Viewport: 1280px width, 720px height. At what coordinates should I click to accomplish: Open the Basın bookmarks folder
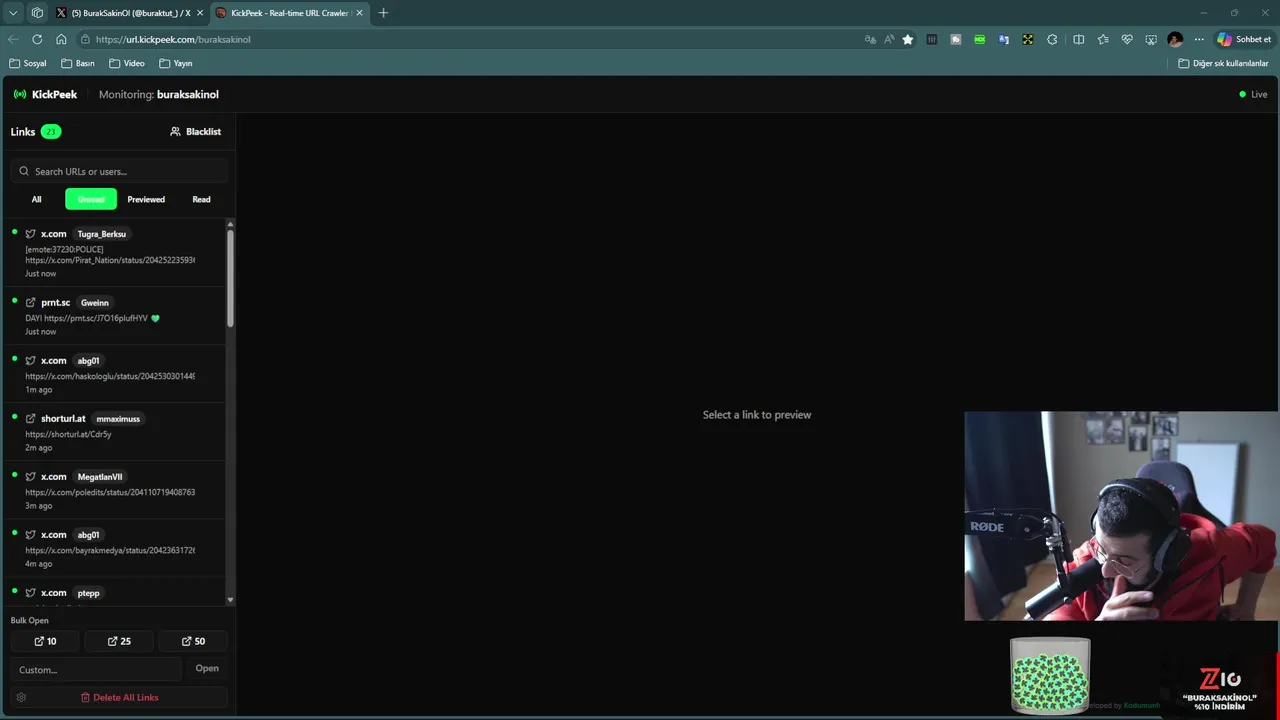coord(78,63)
